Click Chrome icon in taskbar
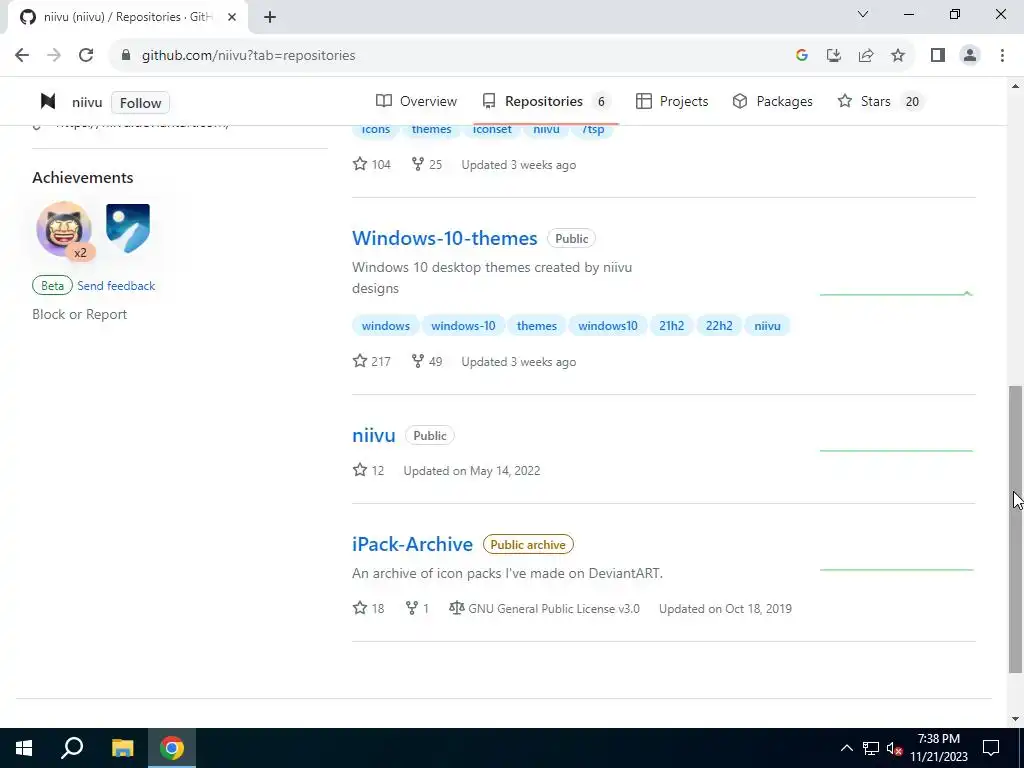Viewport: 1024px width, 768px height. click(172, 748)
